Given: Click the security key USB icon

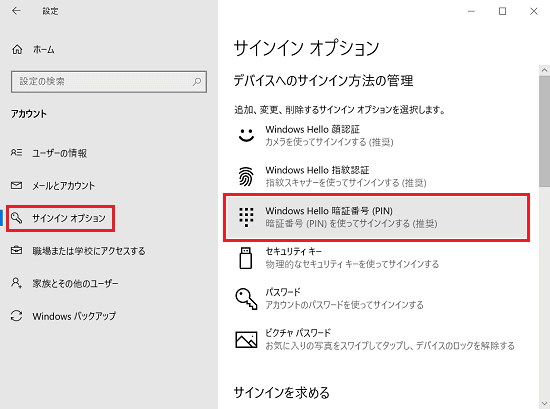Looking at the screenshot, I should coord(246,258).
